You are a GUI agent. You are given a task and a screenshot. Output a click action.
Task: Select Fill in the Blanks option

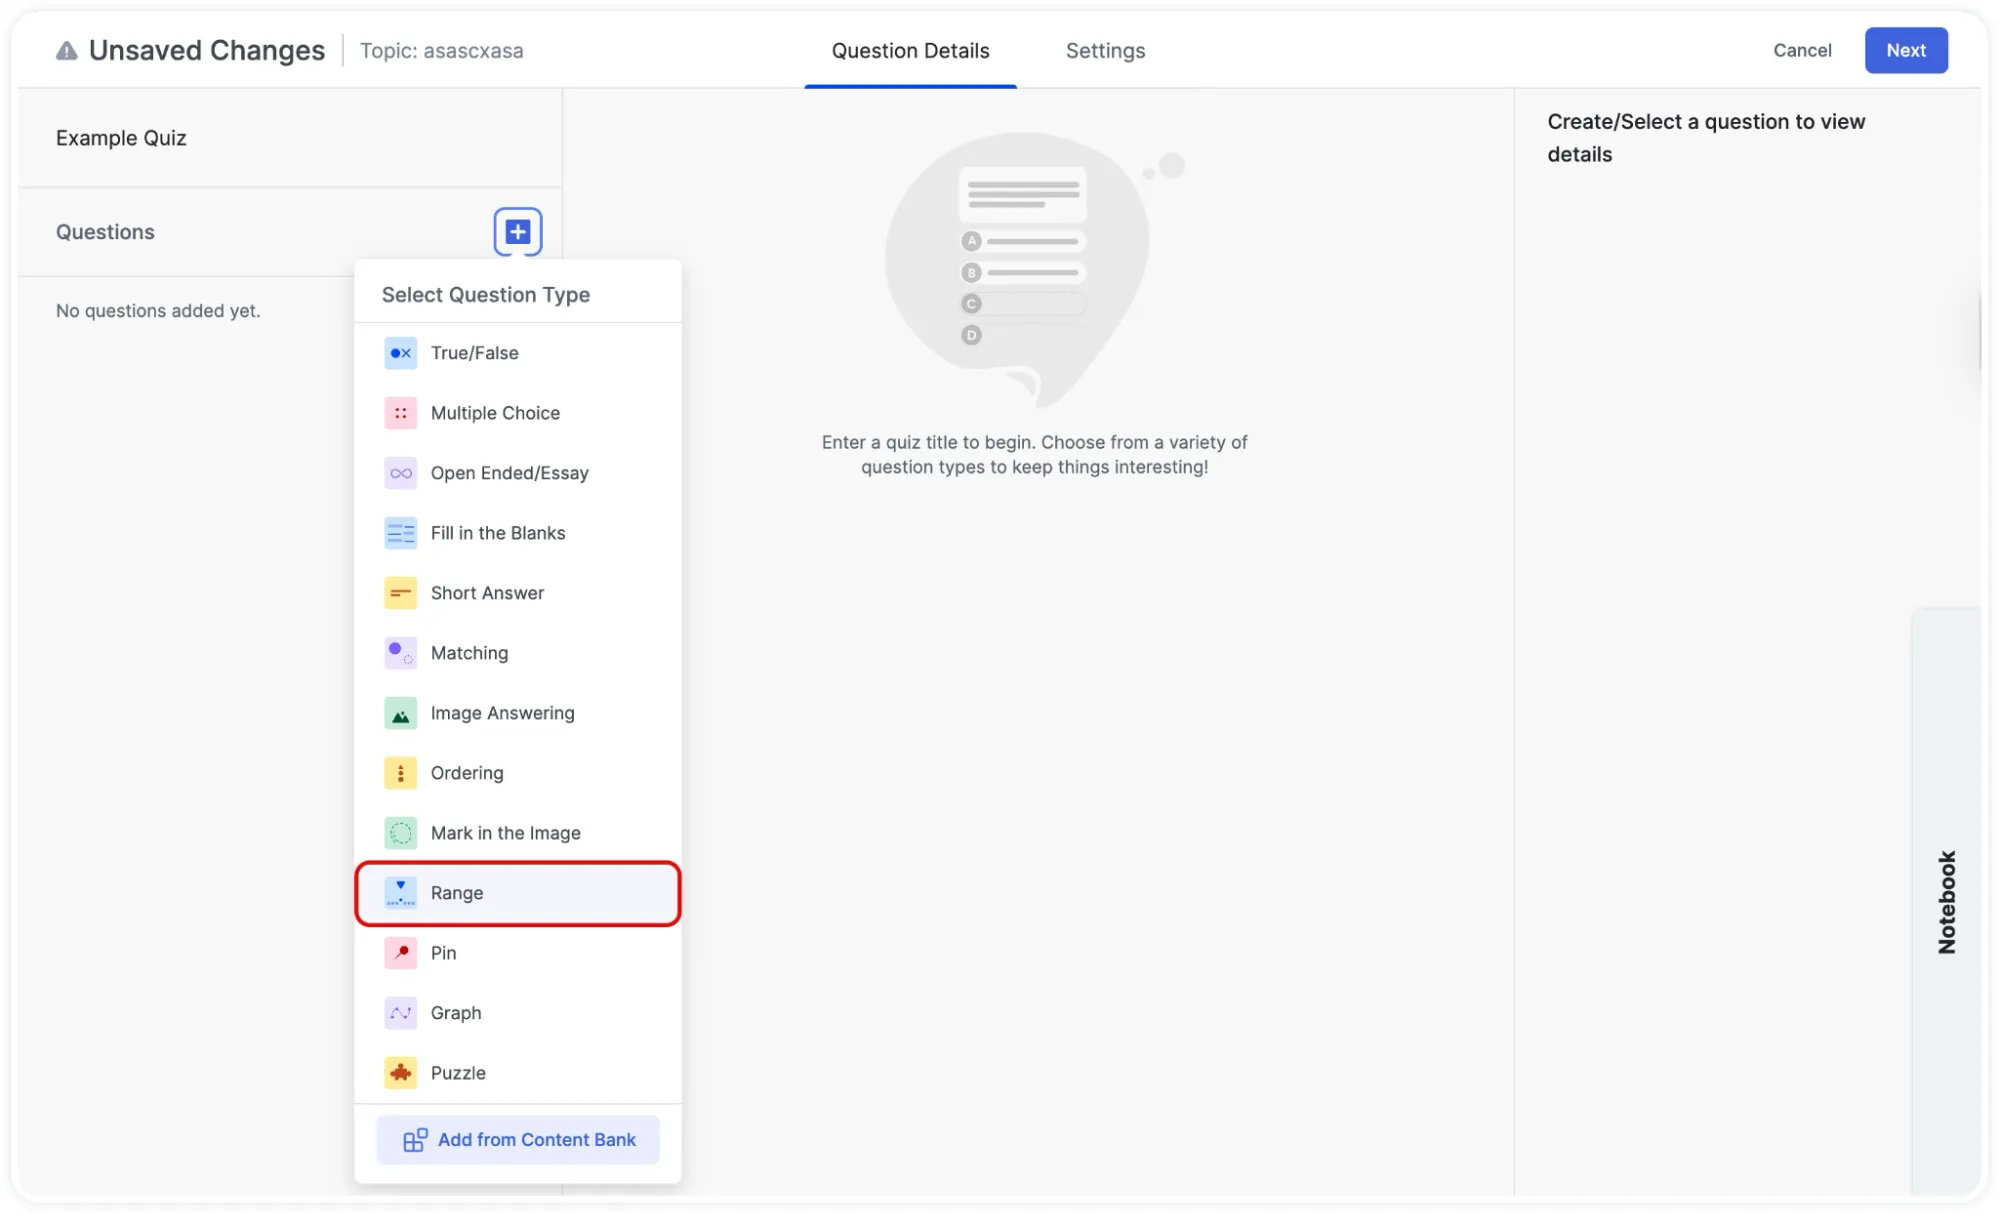coord(518,533)
